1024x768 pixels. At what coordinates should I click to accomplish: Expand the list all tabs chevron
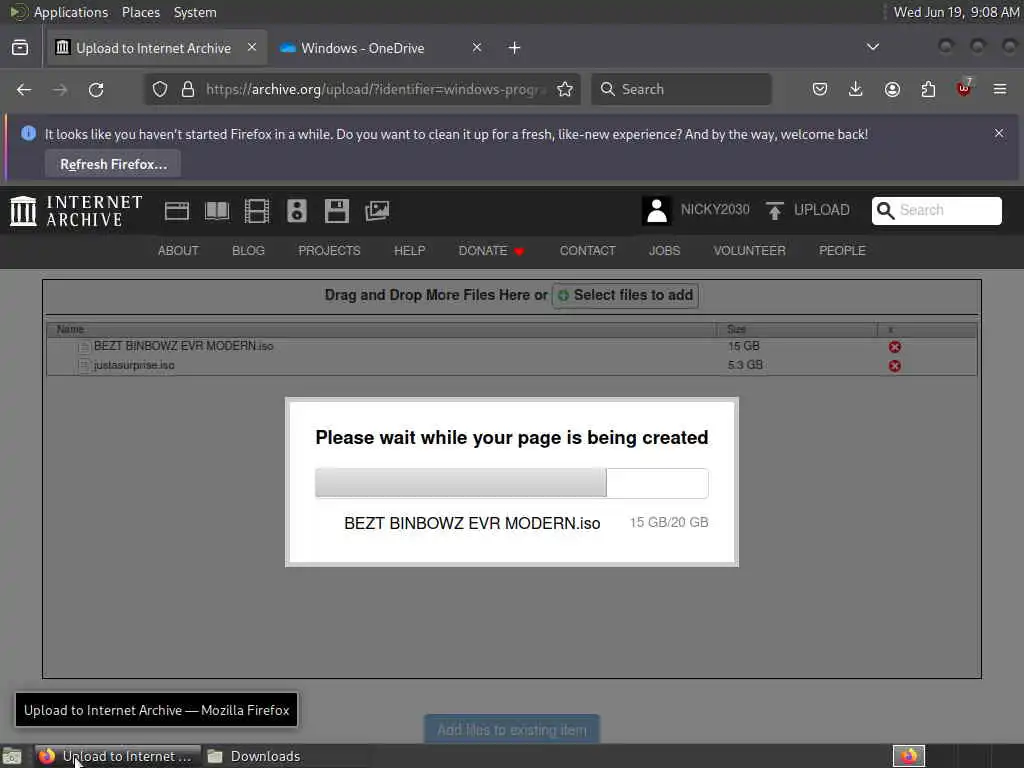coord(872,47)
